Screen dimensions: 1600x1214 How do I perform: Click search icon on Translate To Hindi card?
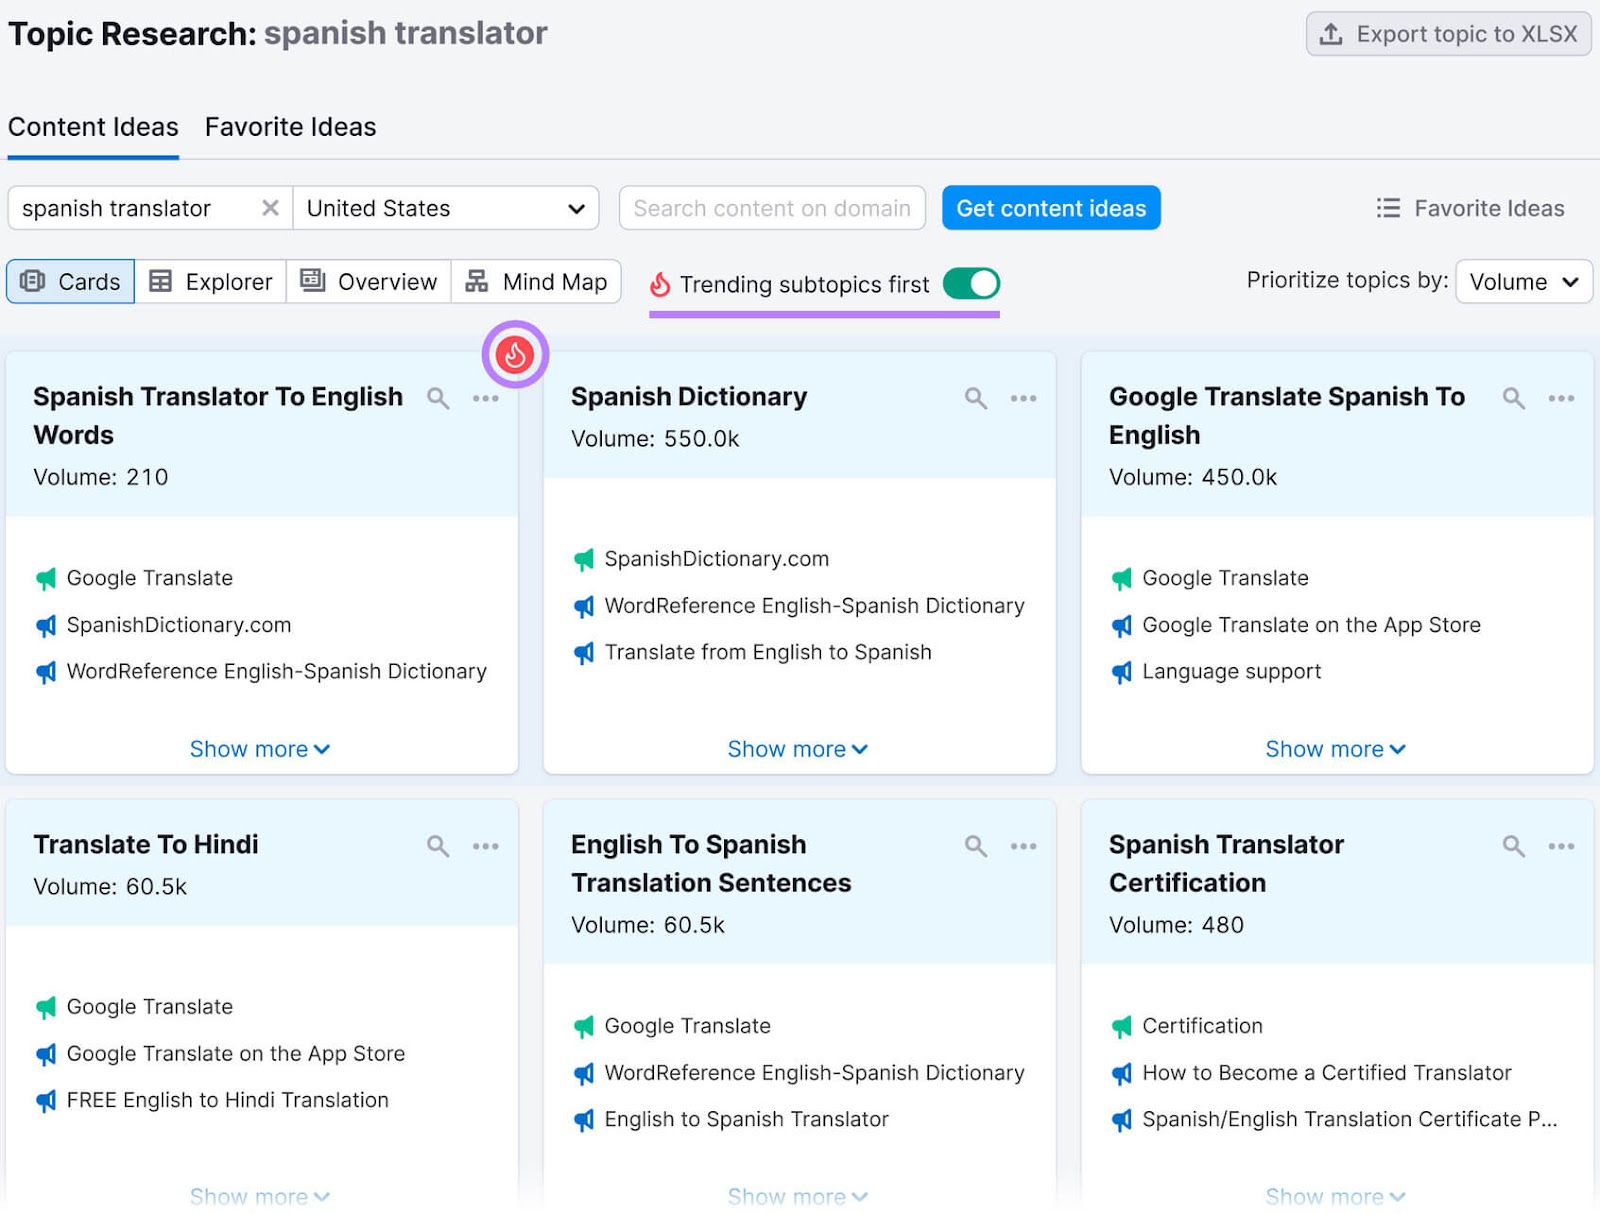point(437,847)
